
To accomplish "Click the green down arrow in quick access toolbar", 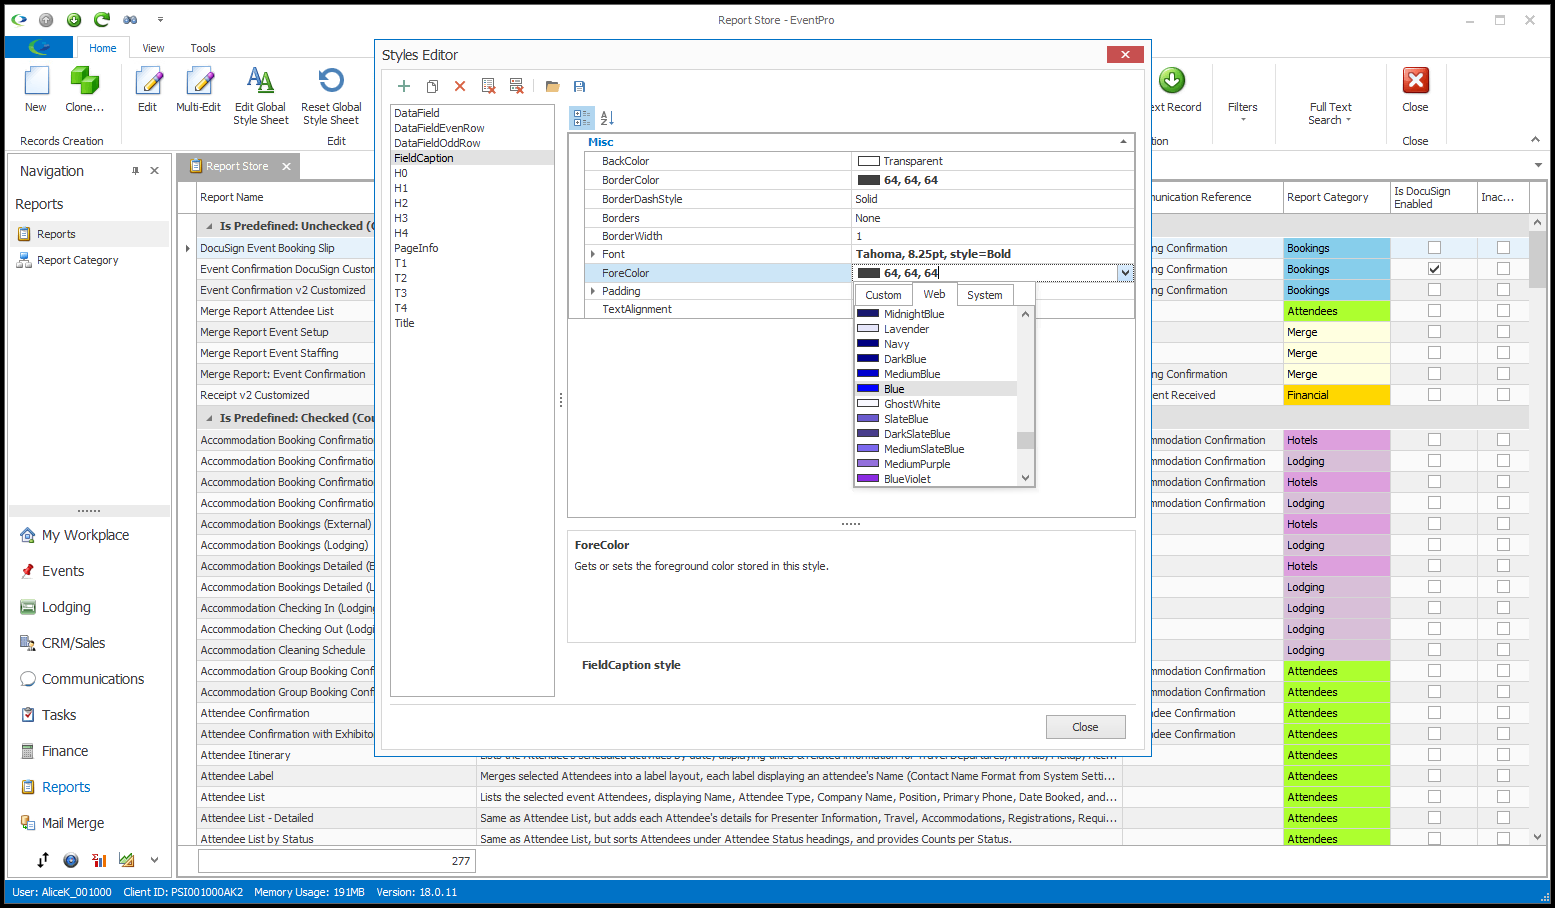I will coord(74,20).
